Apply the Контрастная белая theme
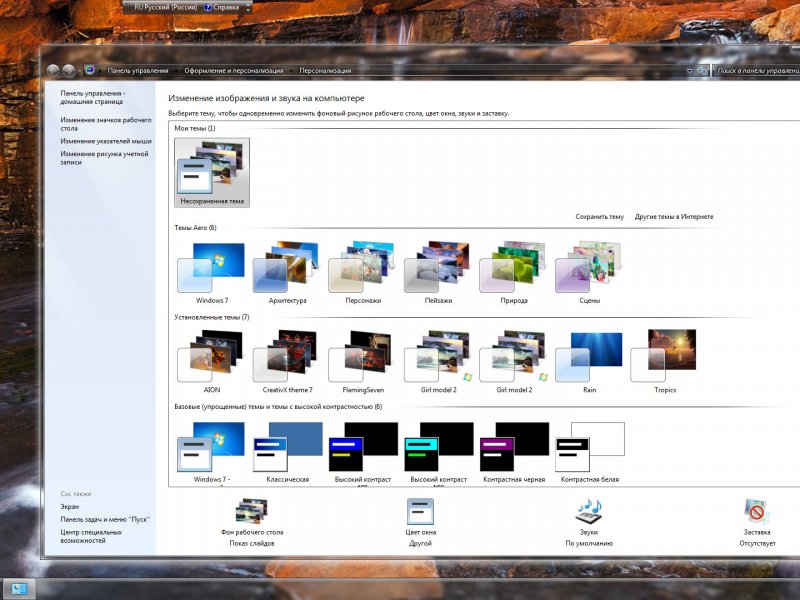 click(x=589, y=452)
